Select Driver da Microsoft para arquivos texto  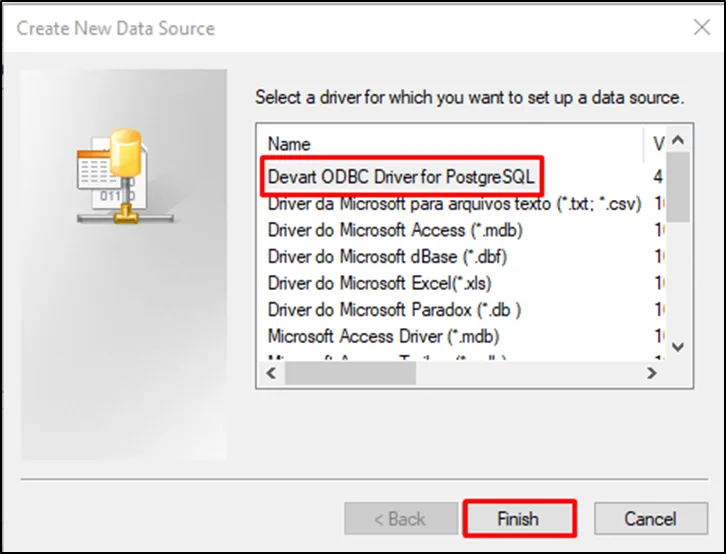click(452, 204)
